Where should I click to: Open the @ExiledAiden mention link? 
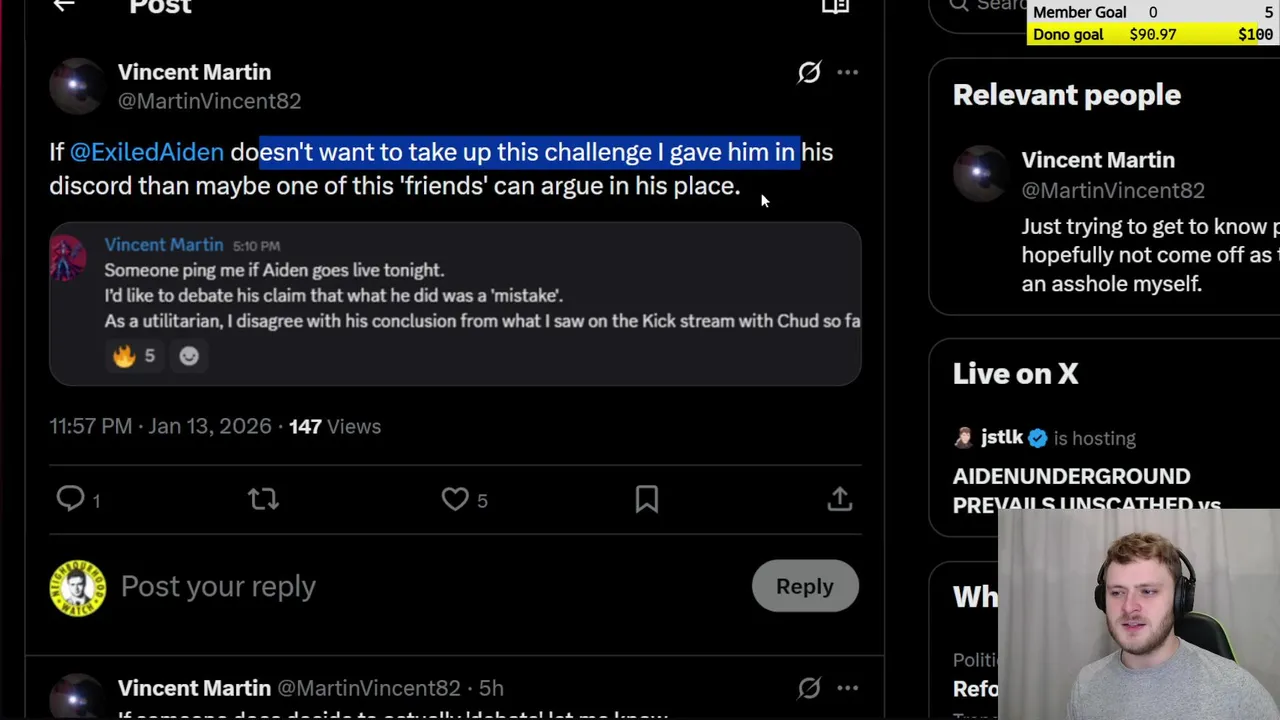tap(147, 152)
